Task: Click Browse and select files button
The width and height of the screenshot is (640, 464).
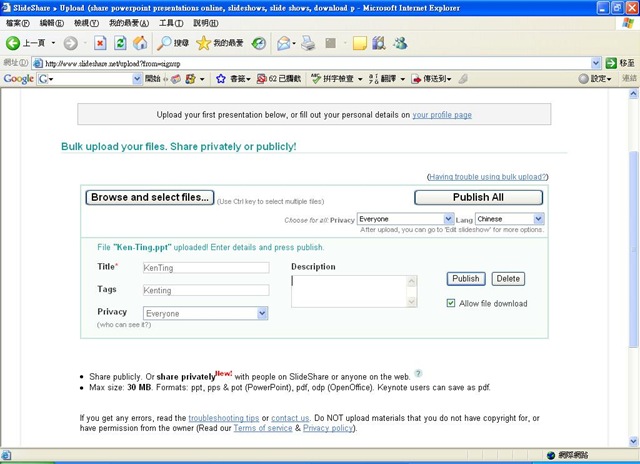Action: [150, 198]
